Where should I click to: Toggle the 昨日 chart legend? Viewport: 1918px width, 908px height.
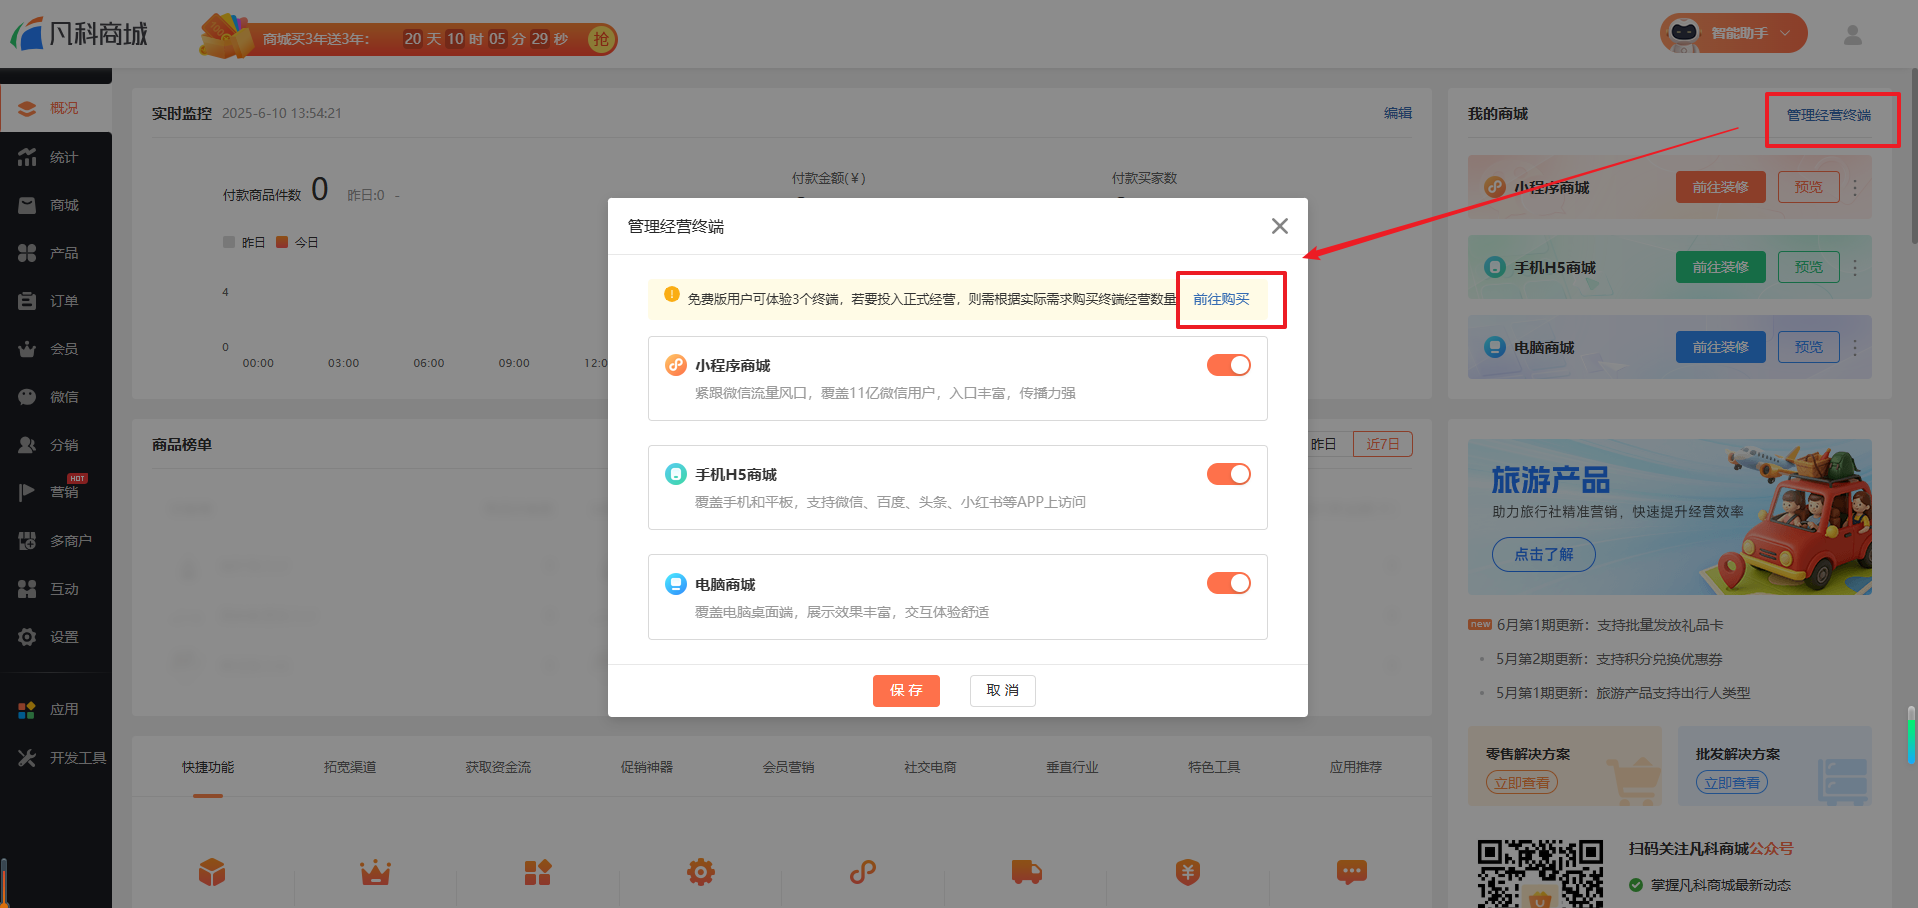coord(244,242)
